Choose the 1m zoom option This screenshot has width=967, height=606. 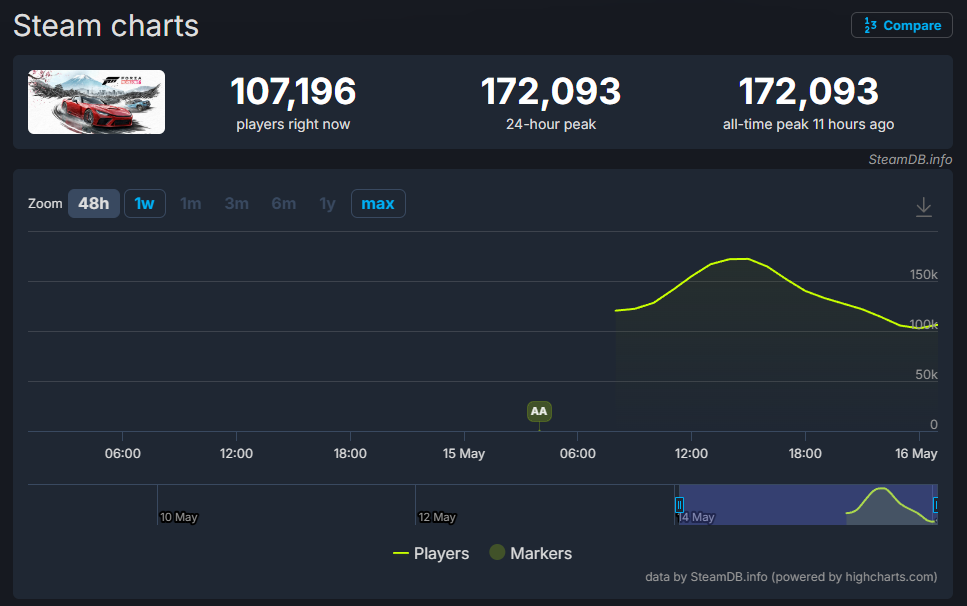pos(191,203)
